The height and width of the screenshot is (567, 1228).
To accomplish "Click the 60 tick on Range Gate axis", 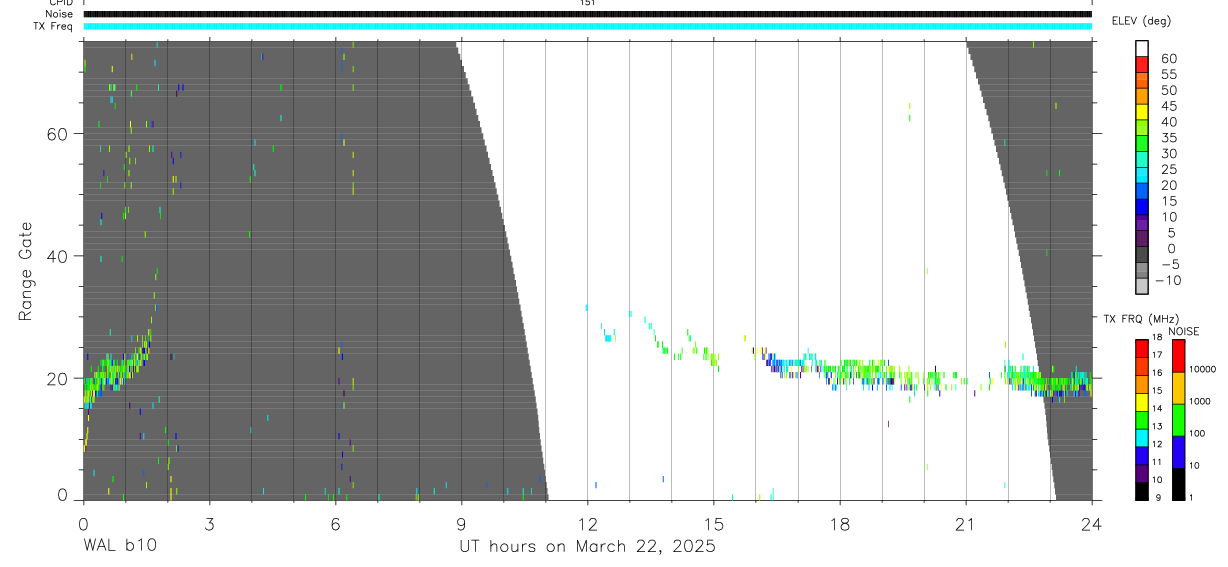I will tap(58, 134).
